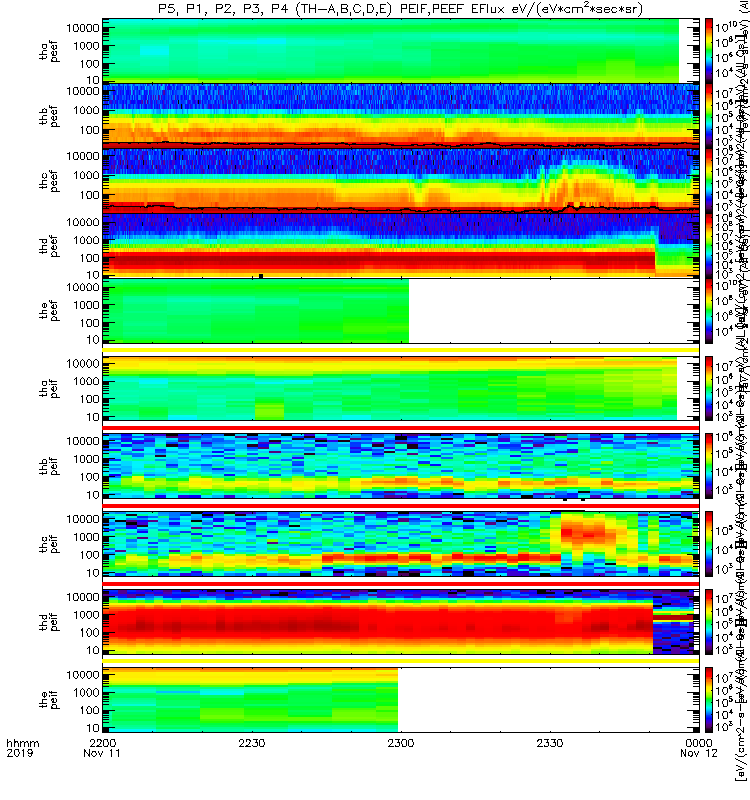The image size is (750, 800).
Task: Click the 2300 time axis label
Action: 401,743
